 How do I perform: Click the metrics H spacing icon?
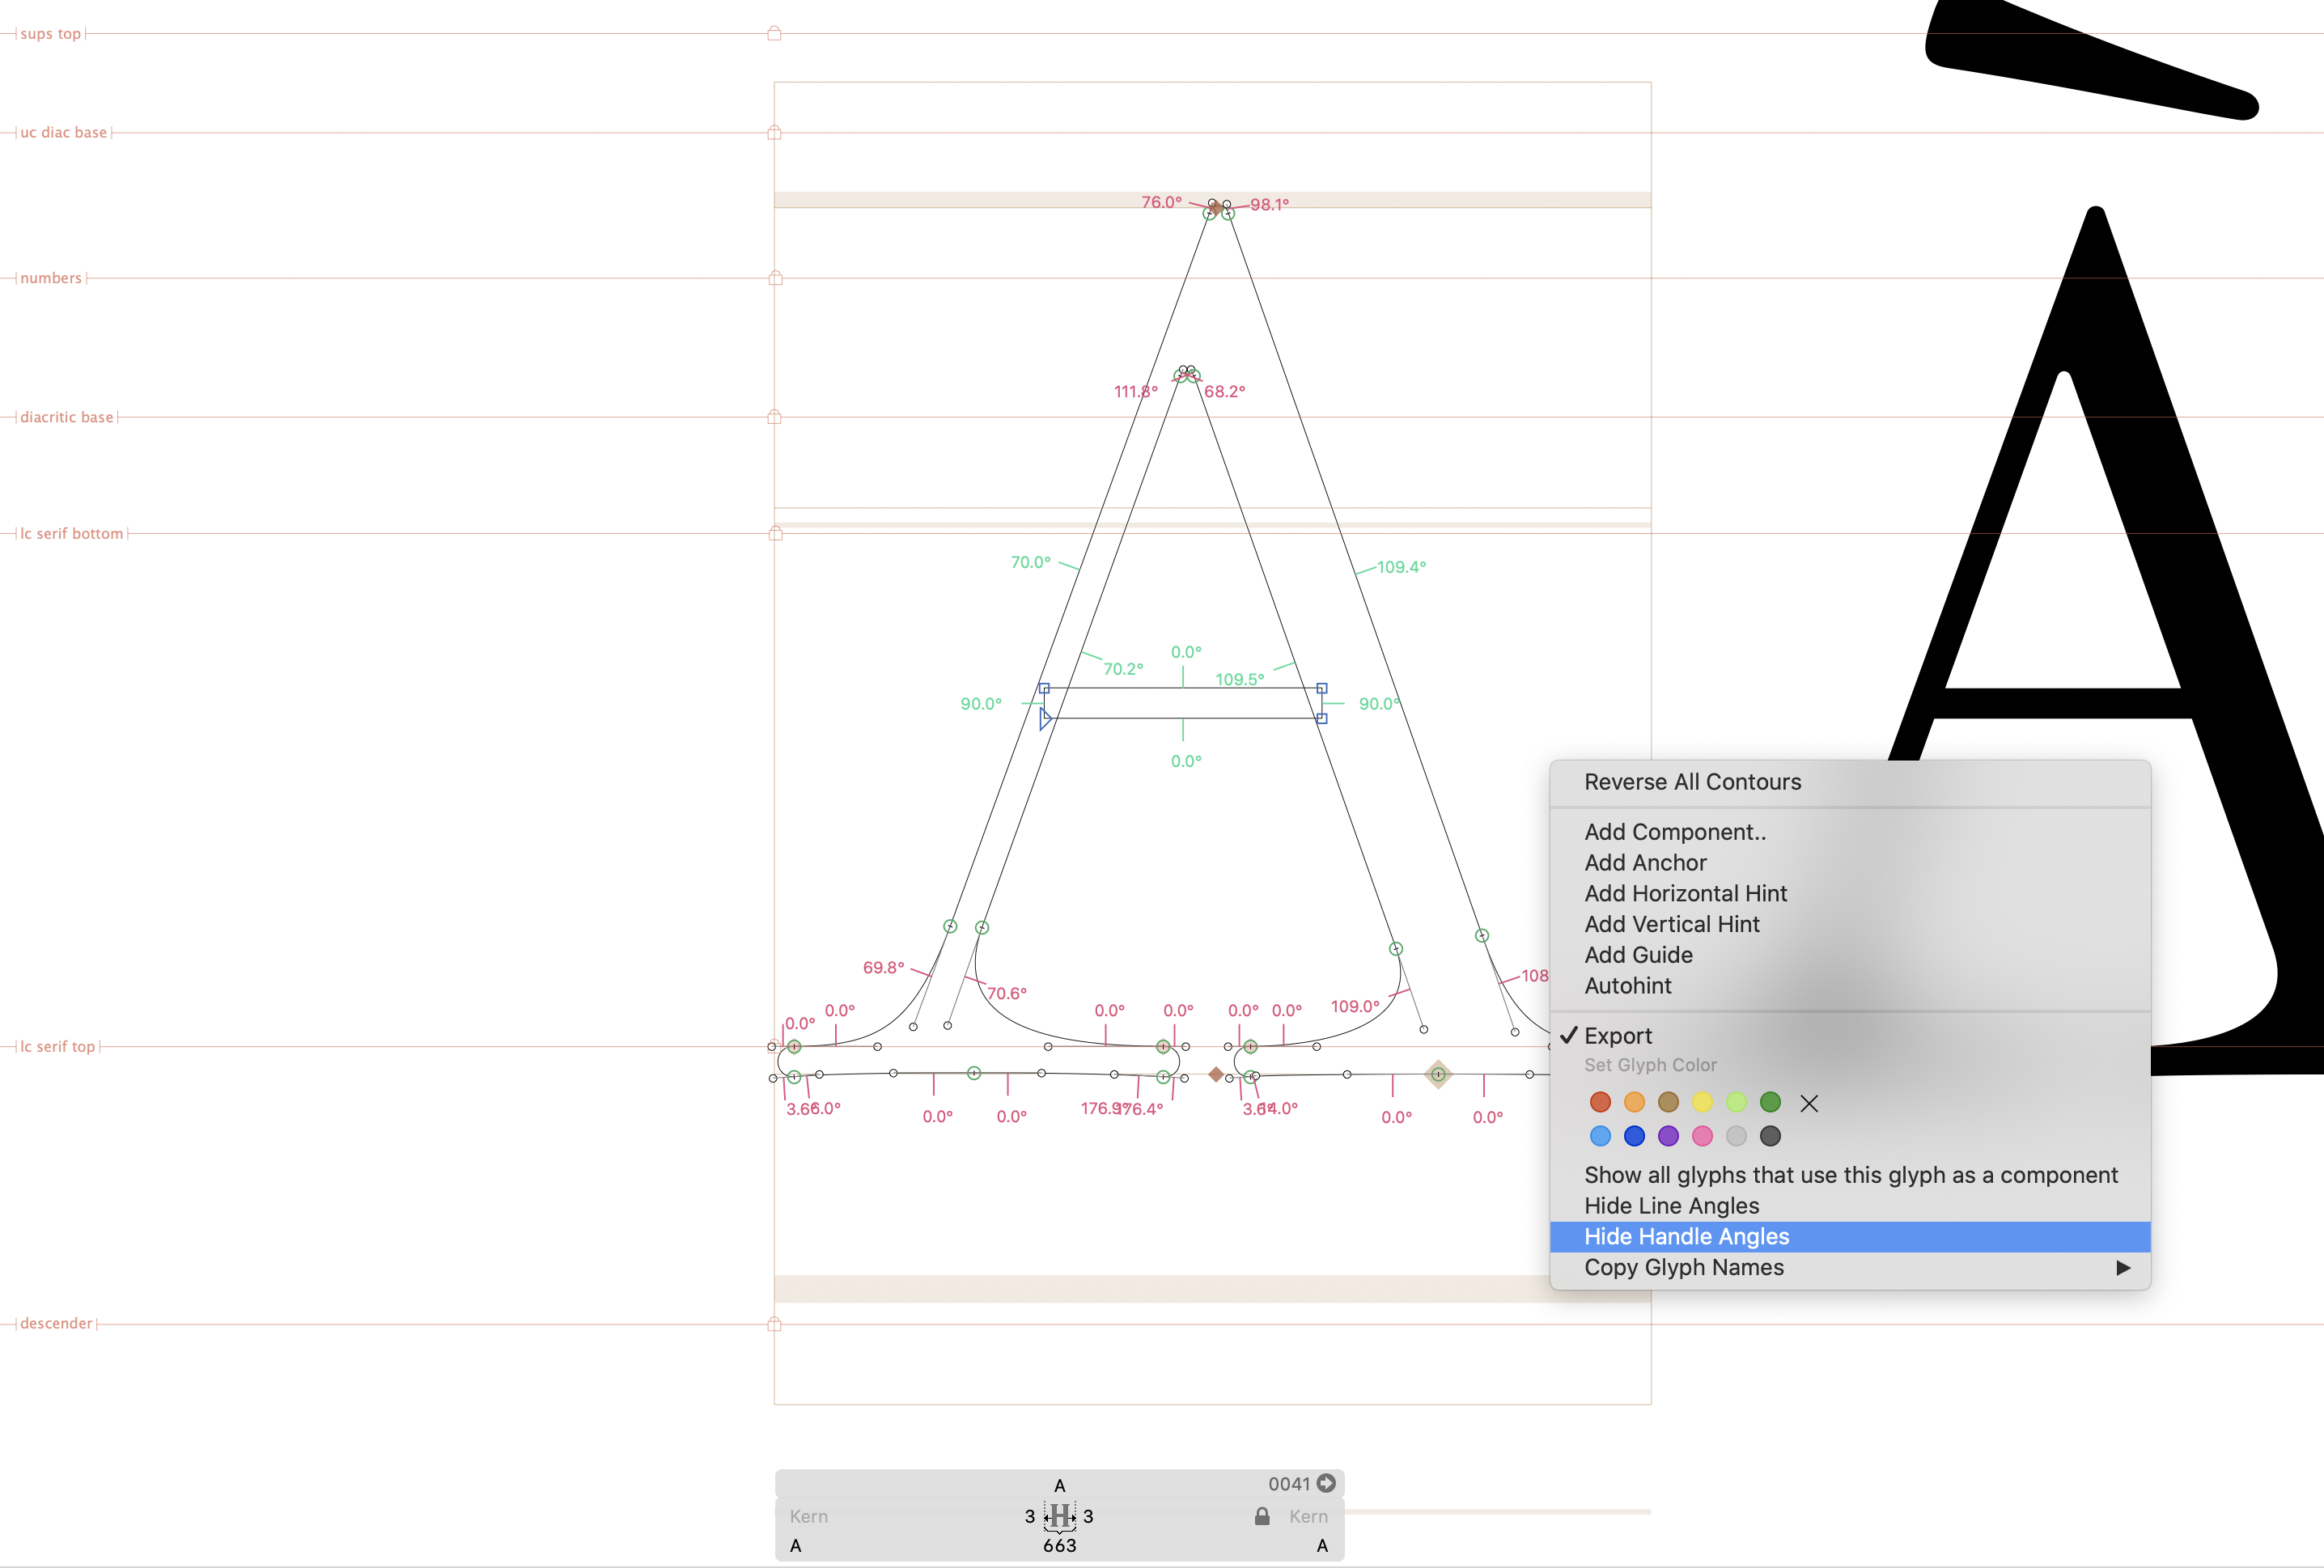click(x=1059, y=1516)
